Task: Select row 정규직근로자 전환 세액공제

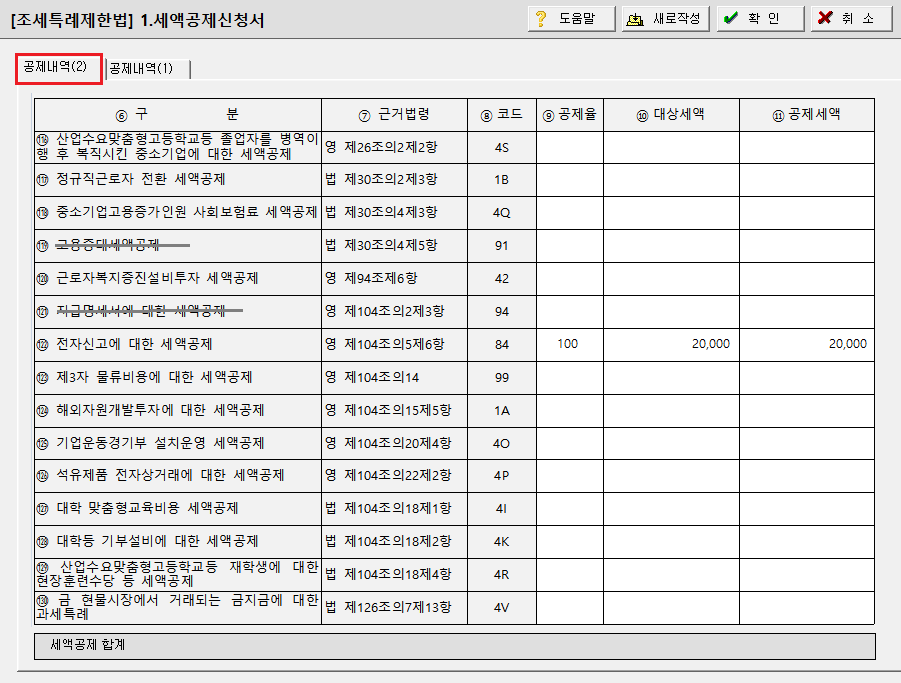Action: (178, 180)
